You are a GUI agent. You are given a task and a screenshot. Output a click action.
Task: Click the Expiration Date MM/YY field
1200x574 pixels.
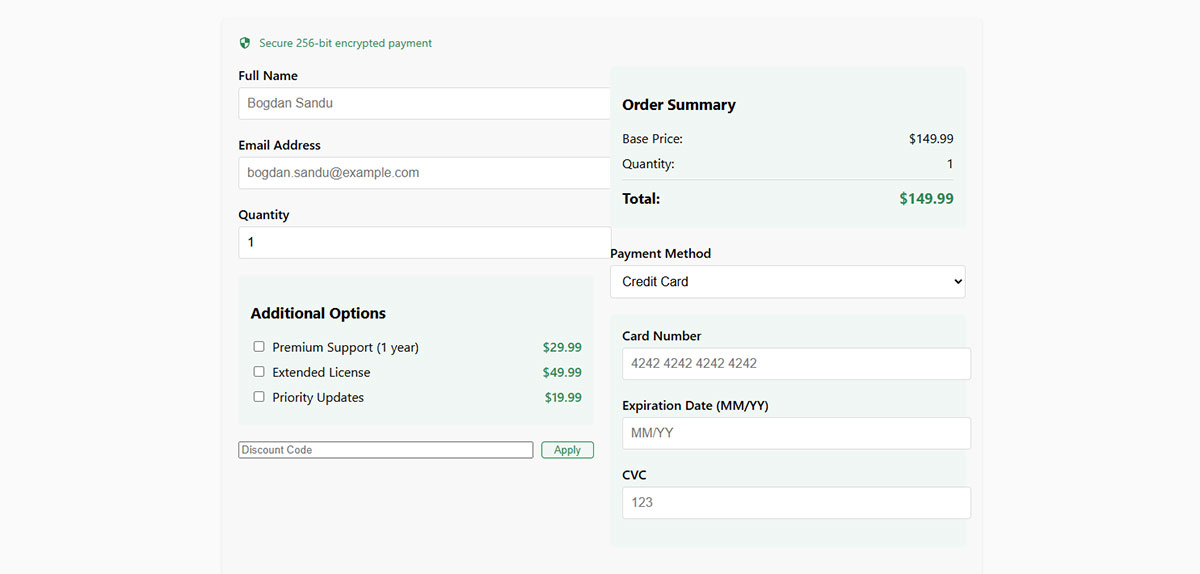click(796, 433)
